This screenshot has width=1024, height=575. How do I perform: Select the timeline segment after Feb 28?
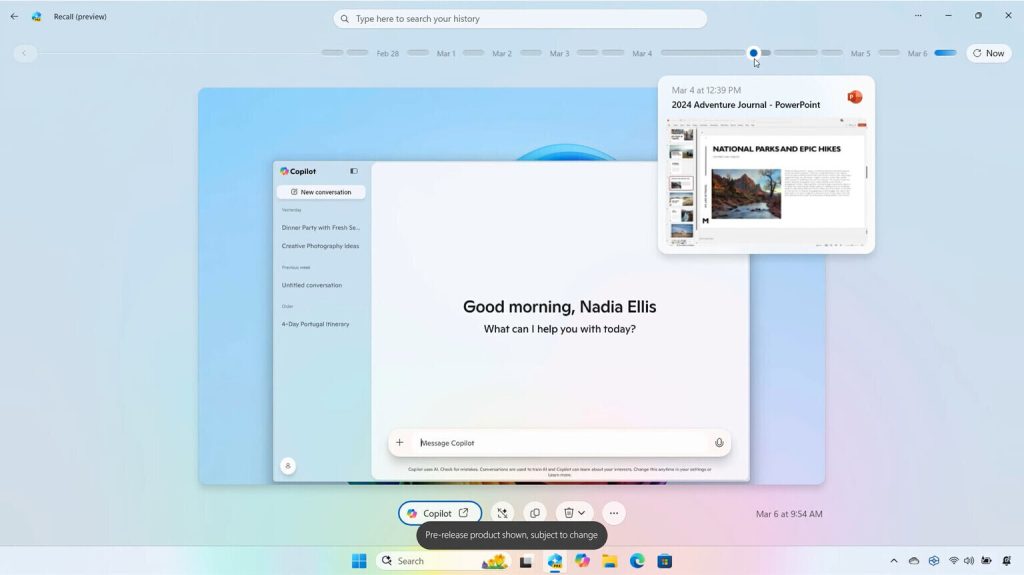[418, 53]
